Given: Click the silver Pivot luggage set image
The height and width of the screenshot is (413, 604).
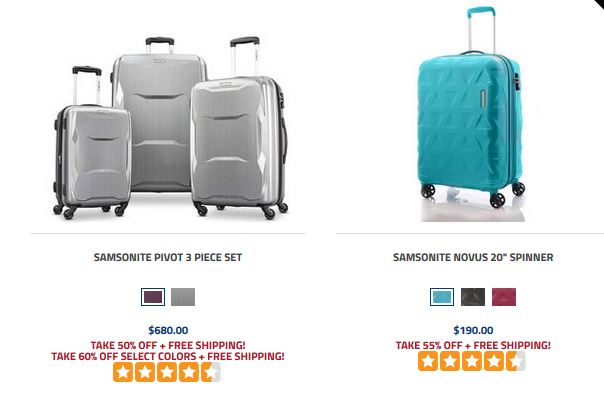Looking at the screenshot, I should click(170, 128).
